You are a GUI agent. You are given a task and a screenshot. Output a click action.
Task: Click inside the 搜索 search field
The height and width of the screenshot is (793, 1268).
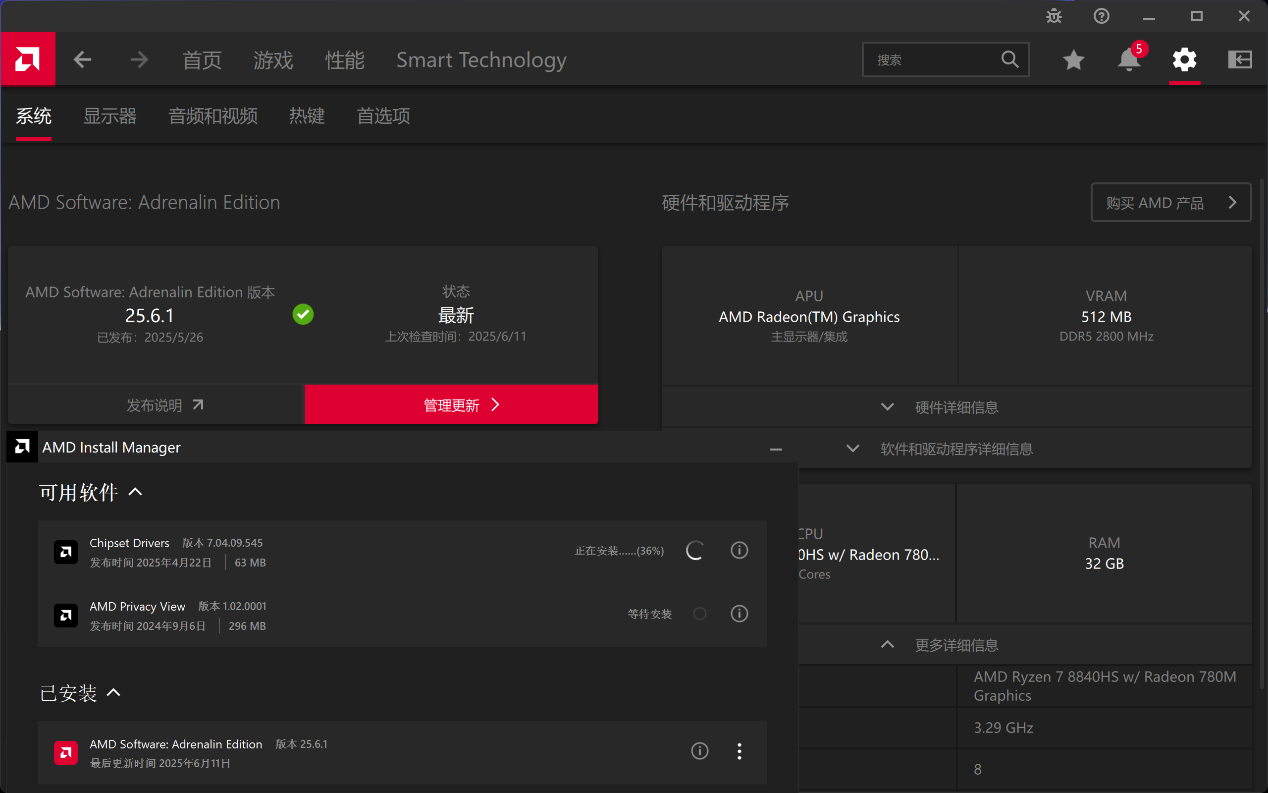point(930,59)
